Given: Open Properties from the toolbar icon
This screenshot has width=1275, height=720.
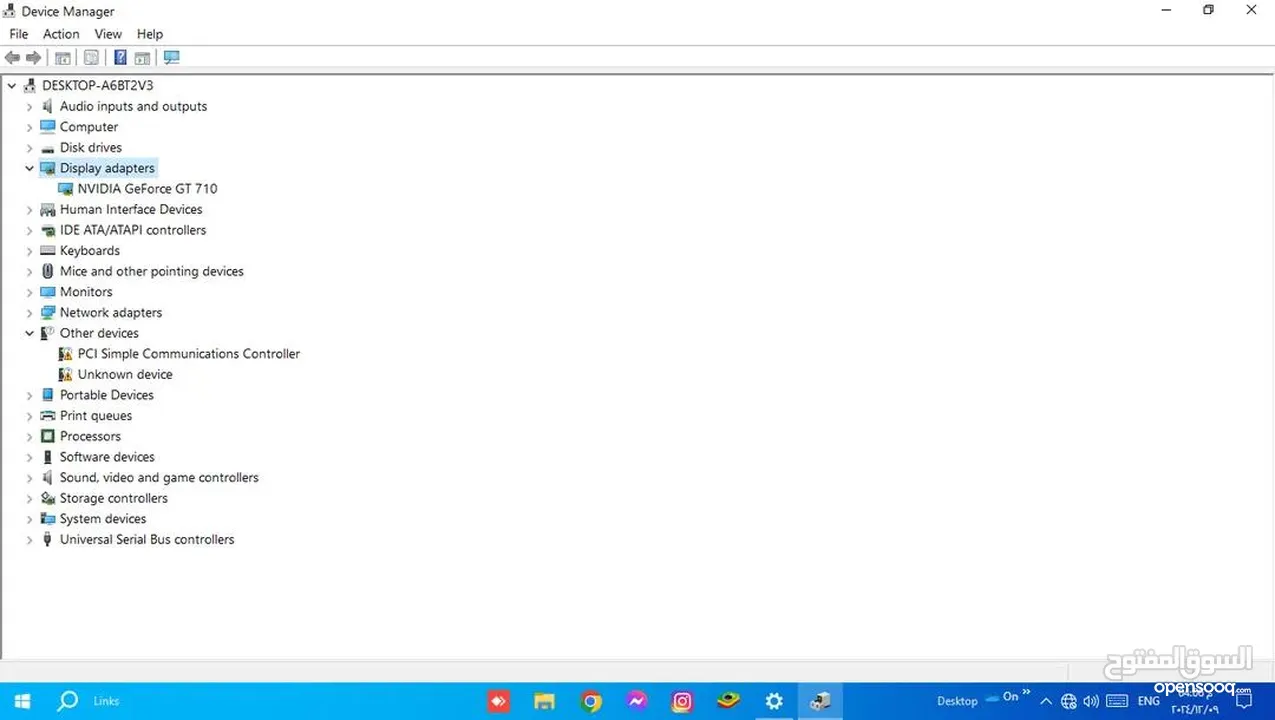Looking at the screenshot, I should click(x=91, y=58).
